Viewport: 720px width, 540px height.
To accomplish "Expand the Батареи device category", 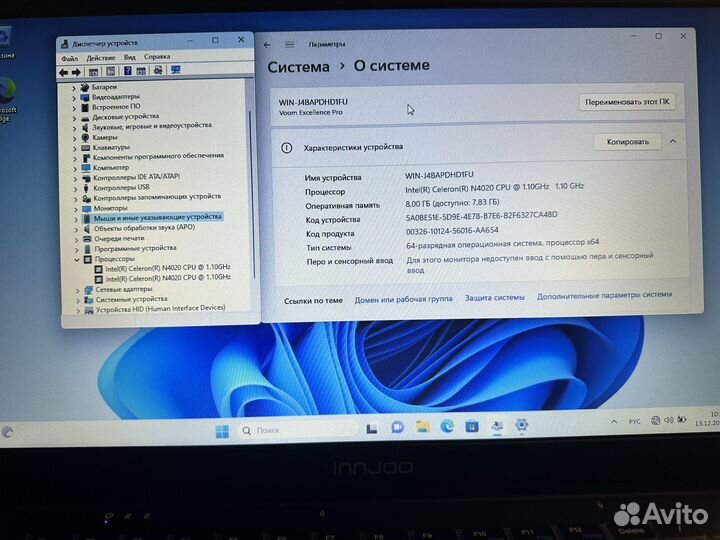I will 74,87.
